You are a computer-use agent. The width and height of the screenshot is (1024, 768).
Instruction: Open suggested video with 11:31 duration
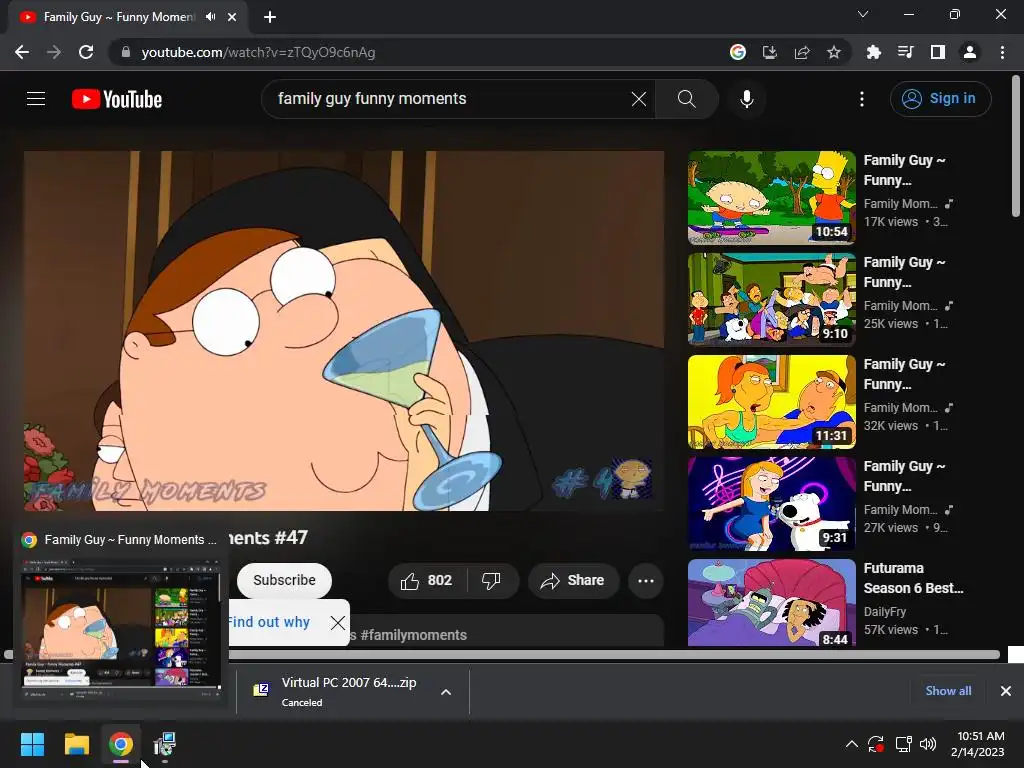tap(771, 402)
